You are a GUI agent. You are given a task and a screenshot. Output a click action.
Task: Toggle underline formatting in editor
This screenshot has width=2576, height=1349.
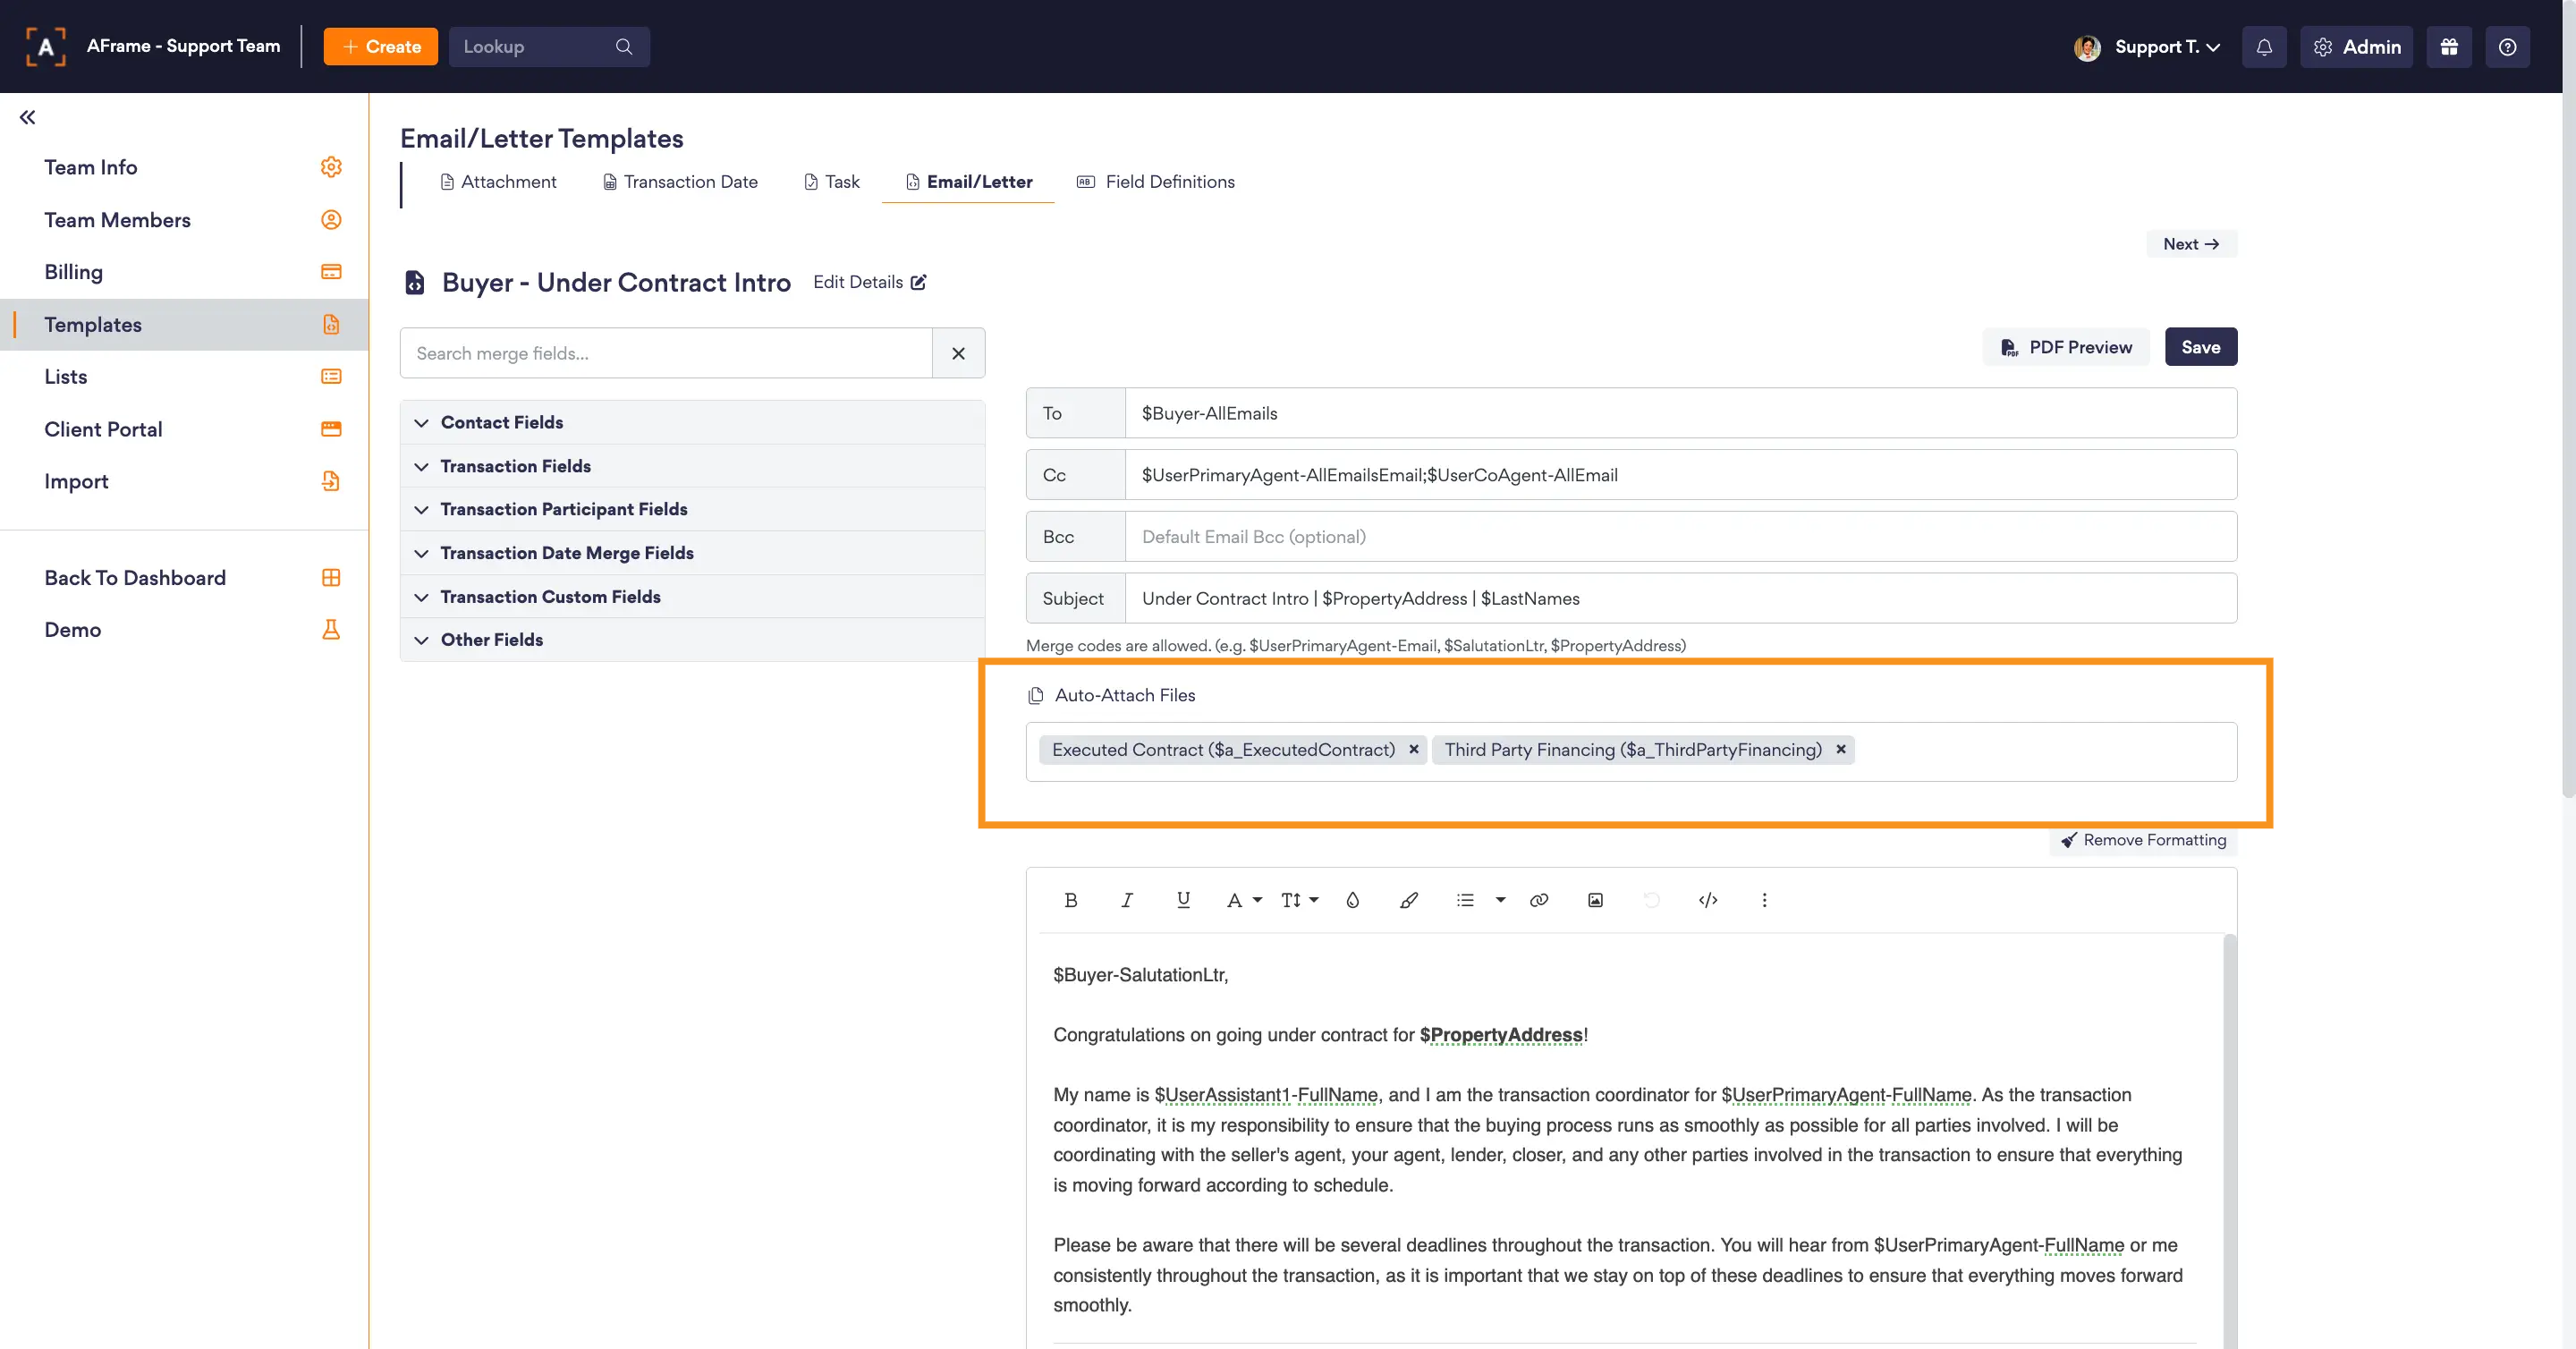click(x=1183, y=900)
